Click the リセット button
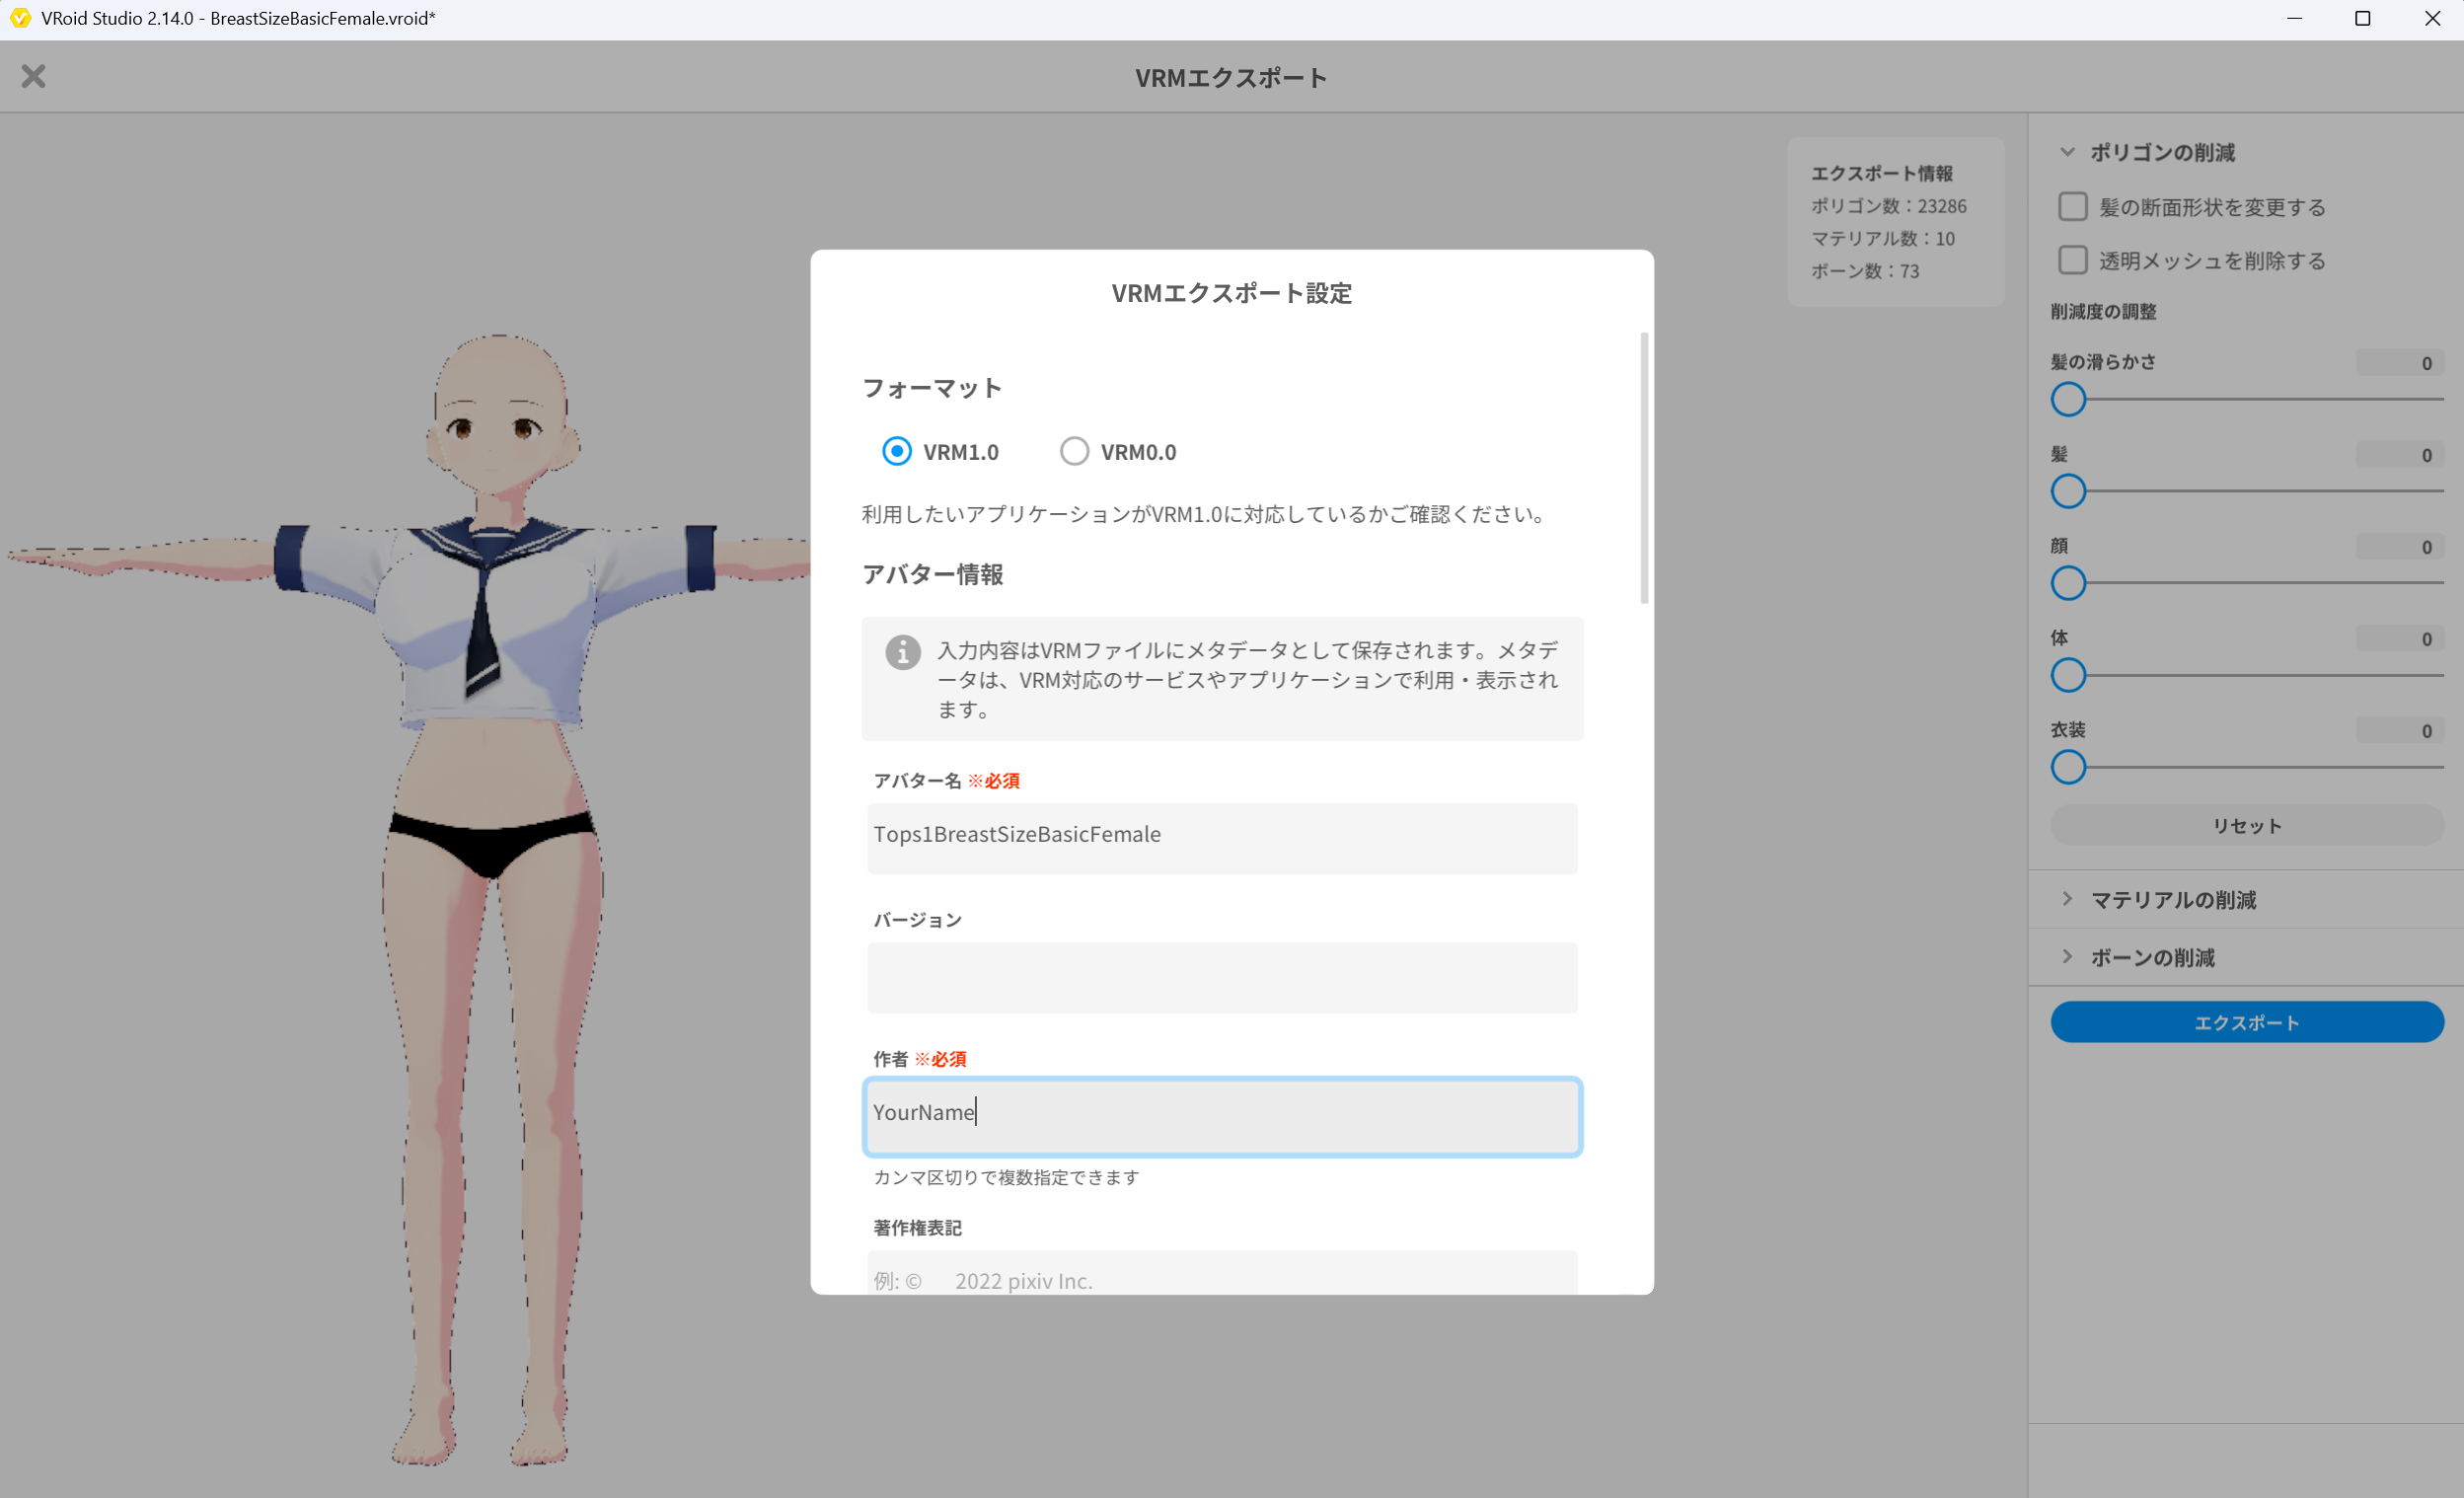Screen dimensions: 2464x1498 [x=2246, y=825]
